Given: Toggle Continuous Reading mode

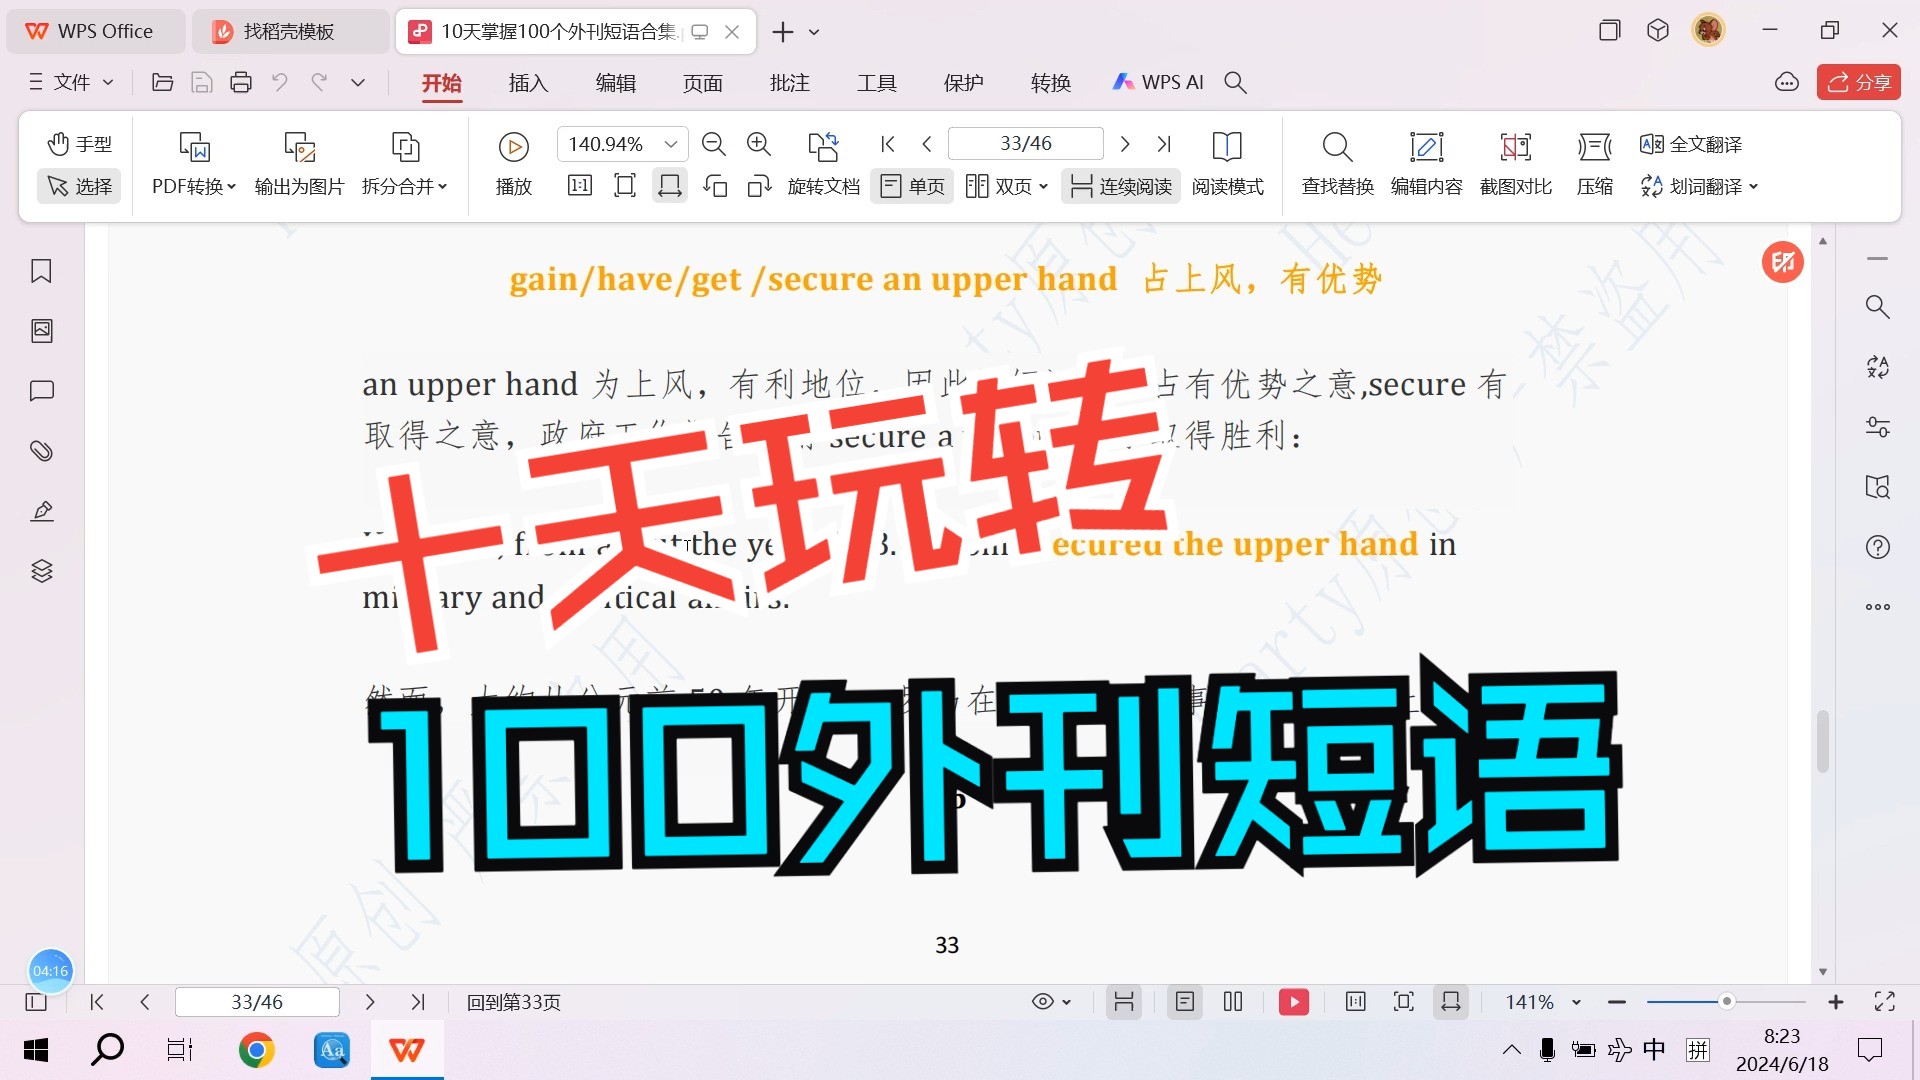Looking at the screenshot, I should tap(1120, 186).
